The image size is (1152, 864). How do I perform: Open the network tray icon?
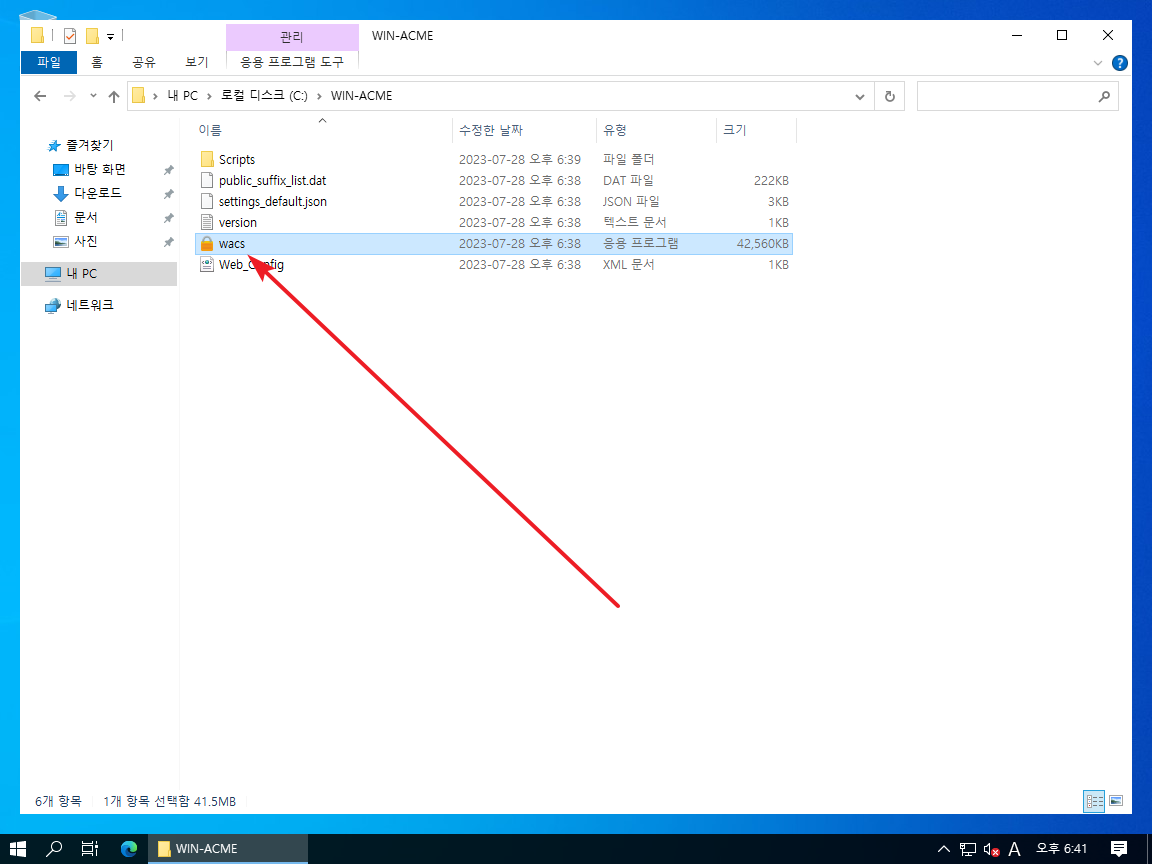pos(968,849)
